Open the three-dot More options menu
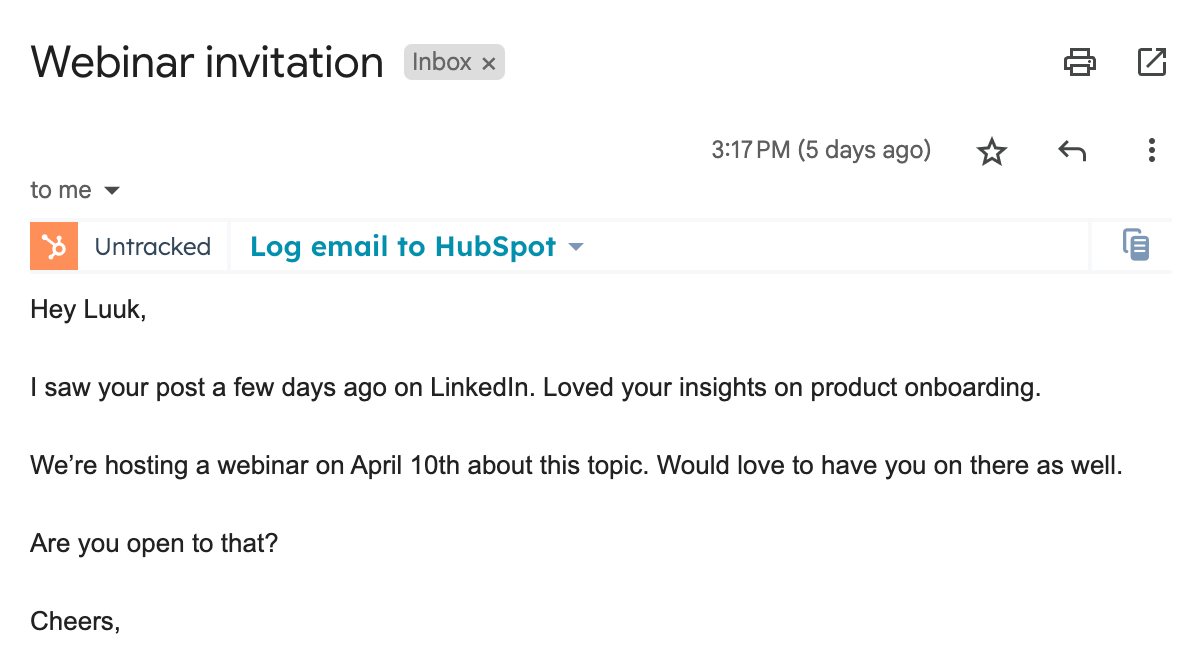 pos(1152,152)
